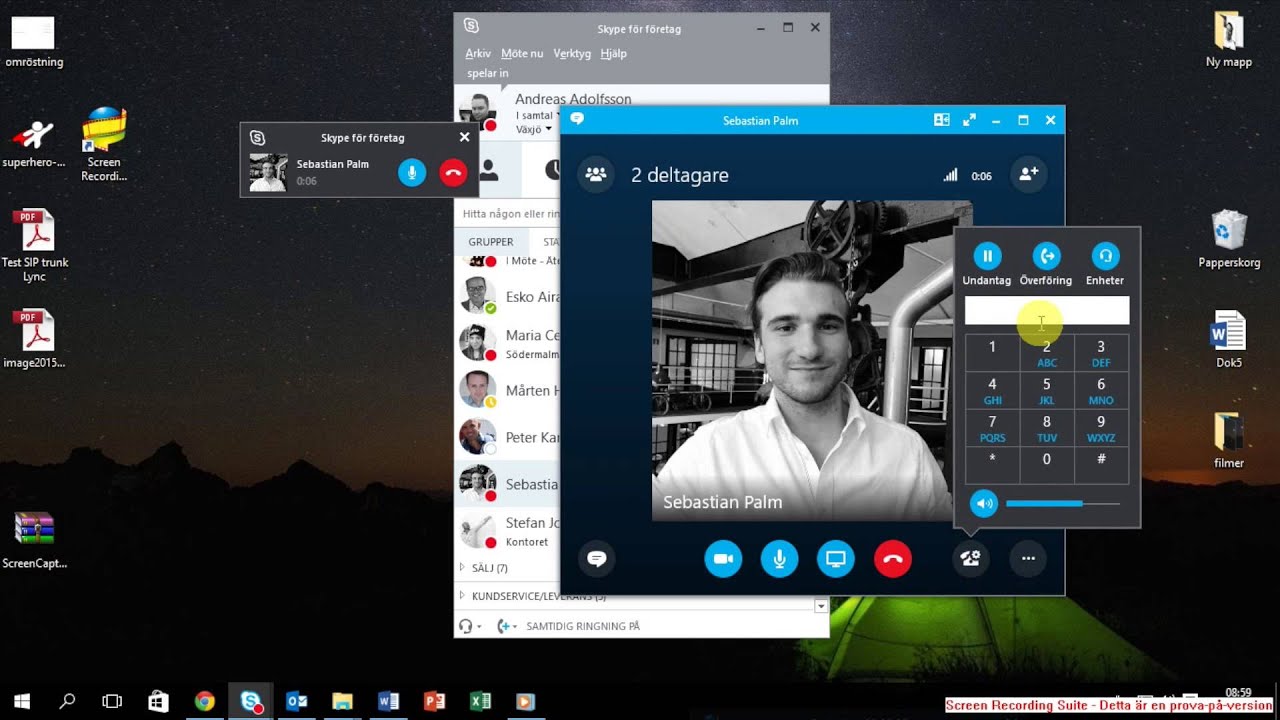Invite more people to the call
The width and height of the screenshot is (1280, 720).
click(1028, 174)
